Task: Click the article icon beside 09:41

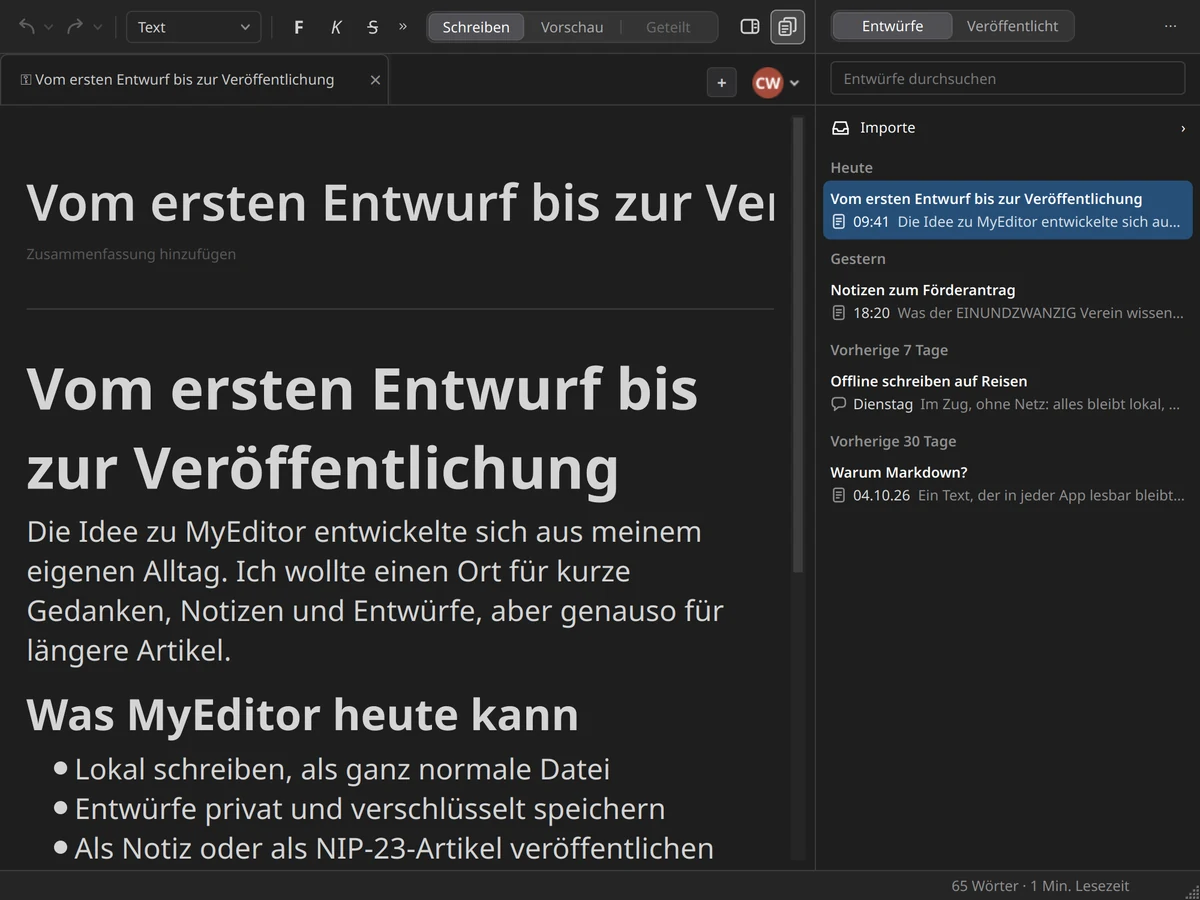Action: (839, 222)
